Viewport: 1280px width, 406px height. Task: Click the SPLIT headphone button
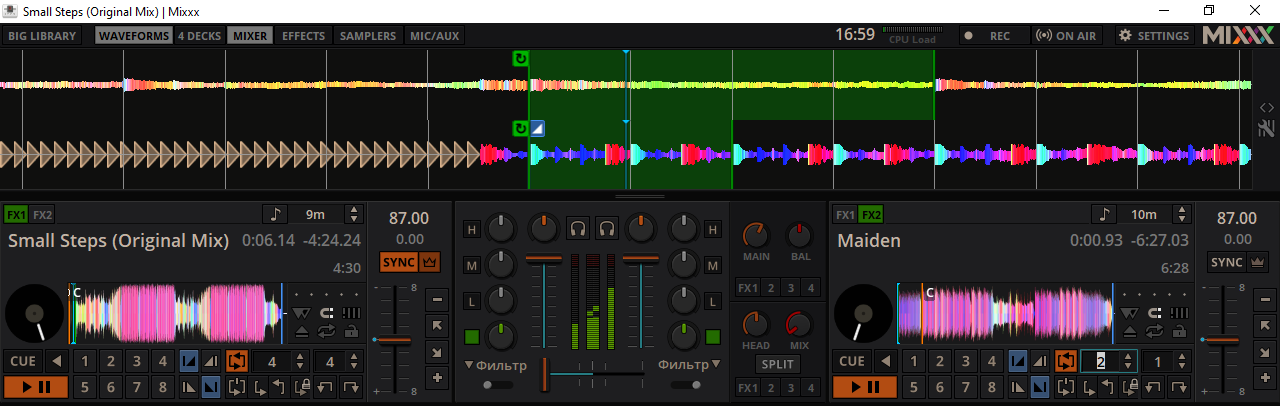pos(779,364)
